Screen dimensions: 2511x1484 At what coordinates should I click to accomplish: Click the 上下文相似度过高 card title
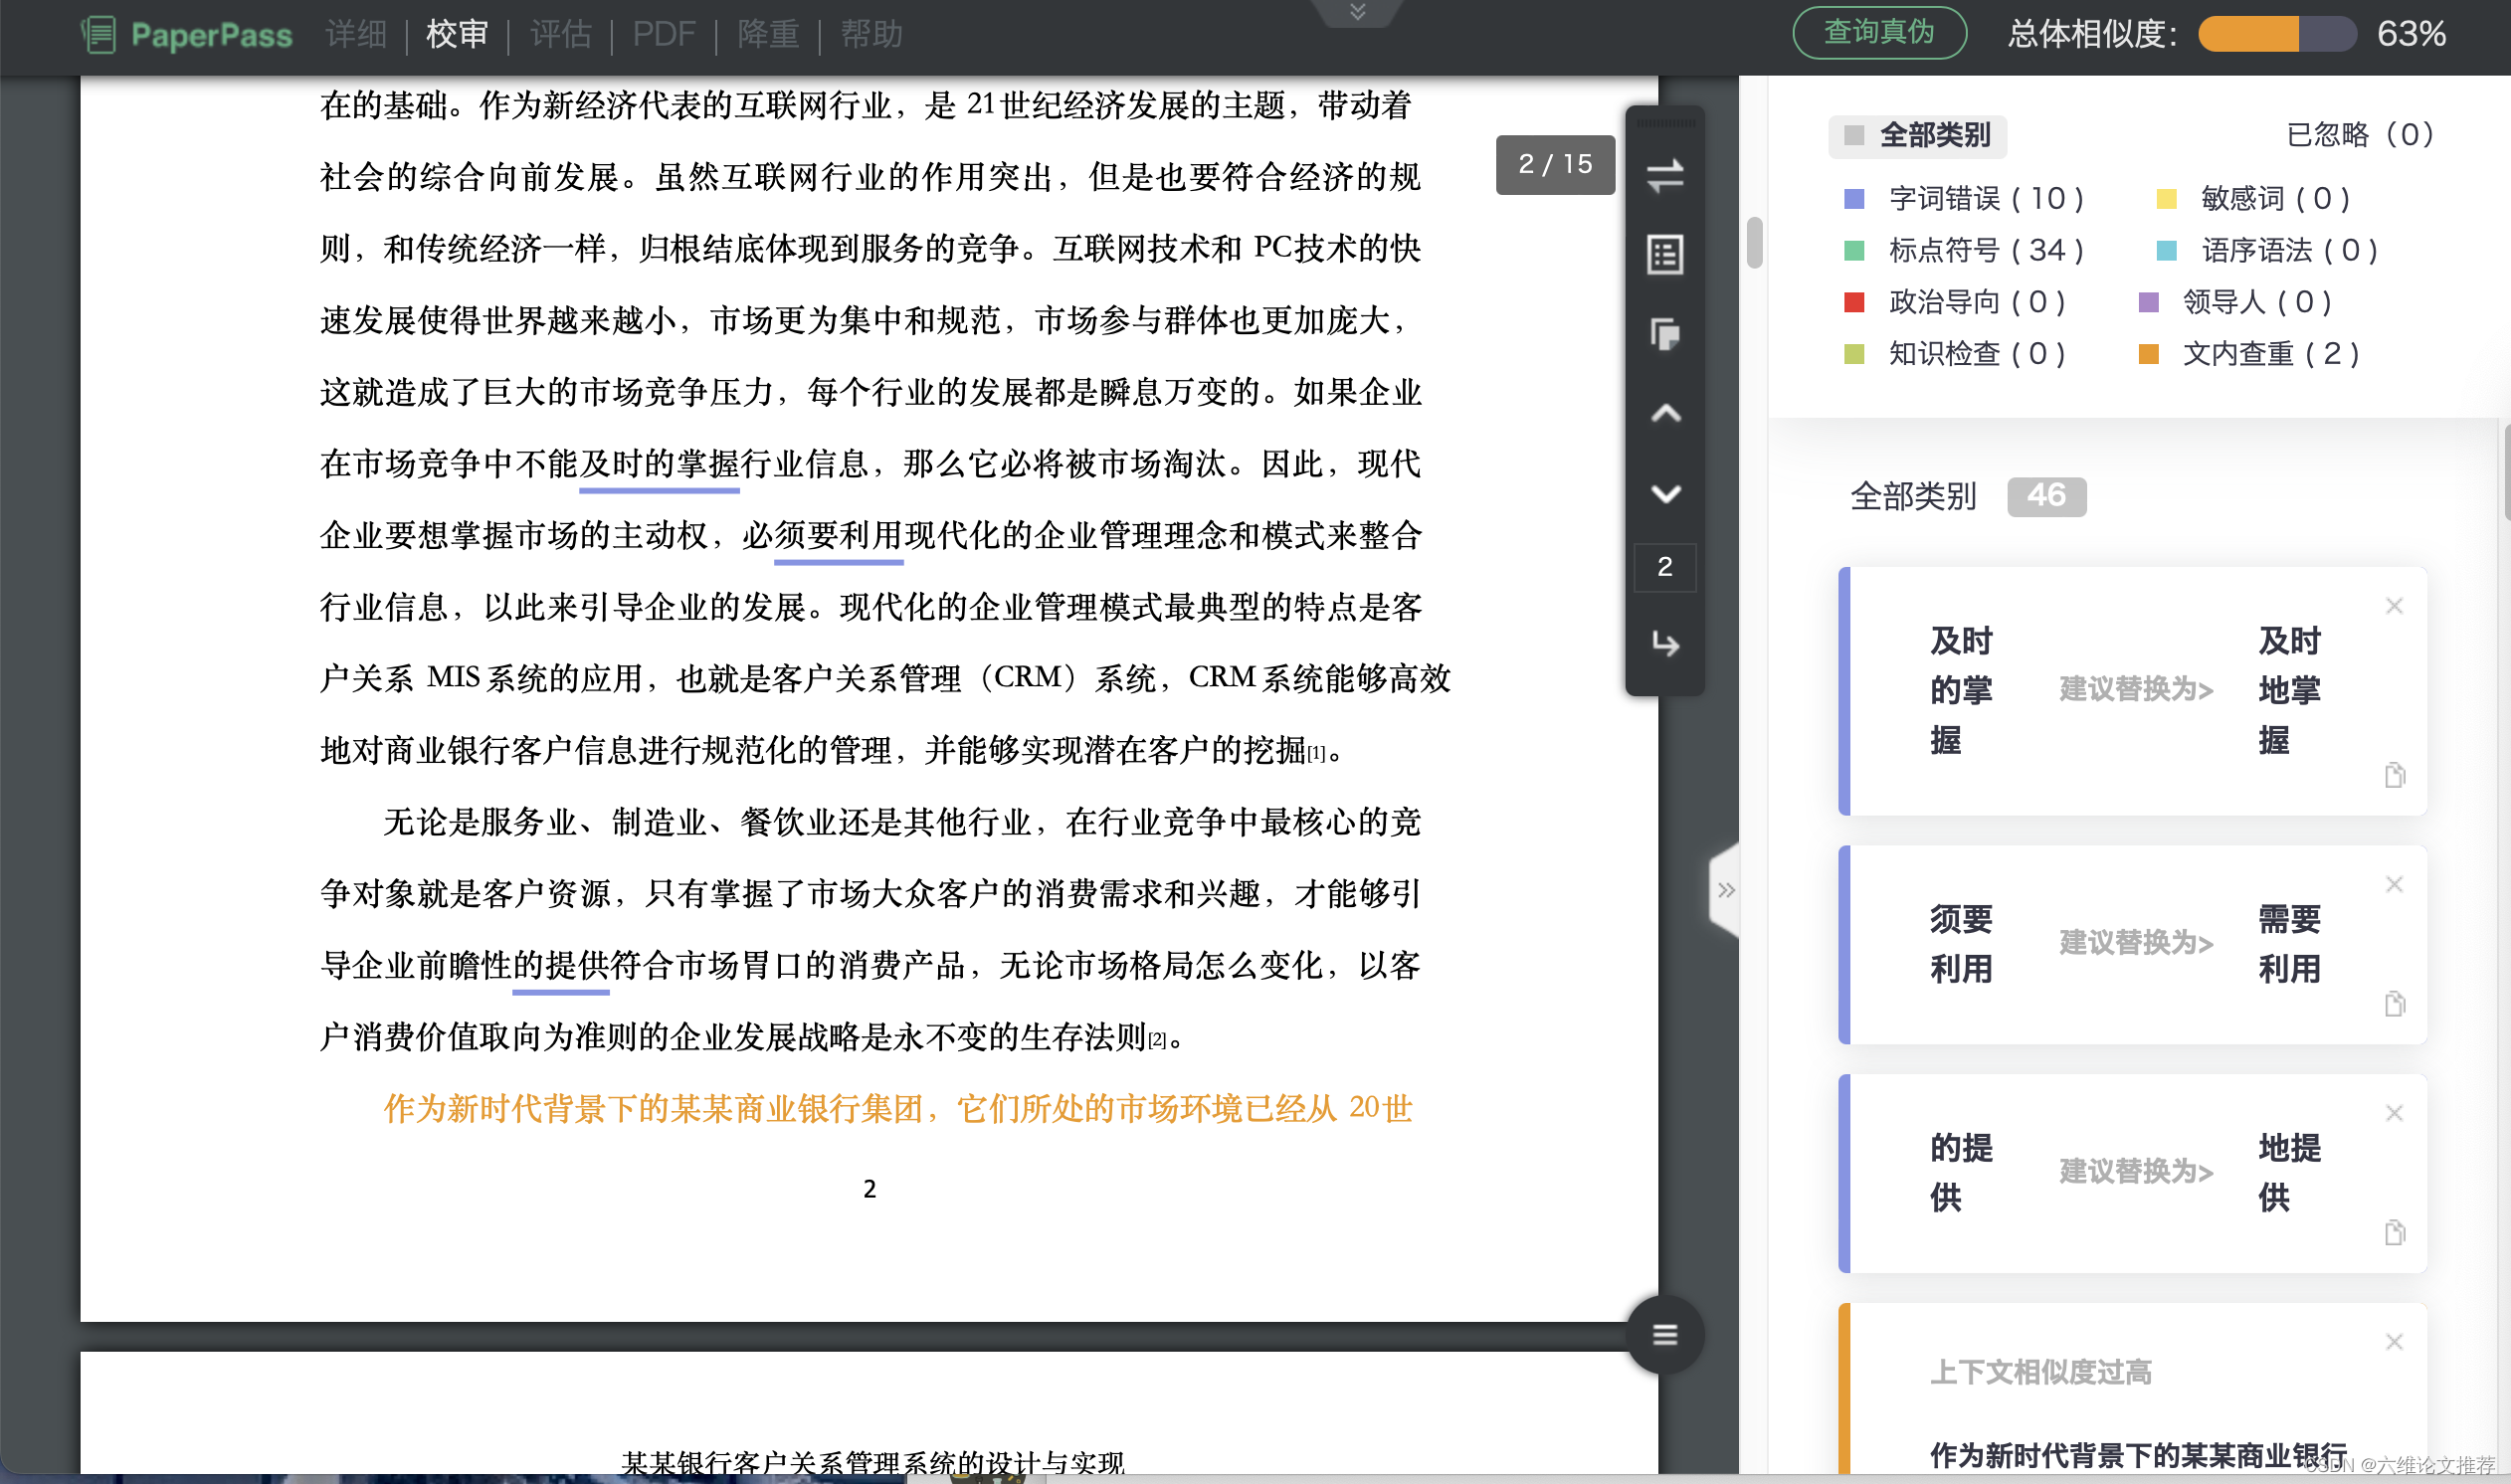click(x=2040, y=1372)
